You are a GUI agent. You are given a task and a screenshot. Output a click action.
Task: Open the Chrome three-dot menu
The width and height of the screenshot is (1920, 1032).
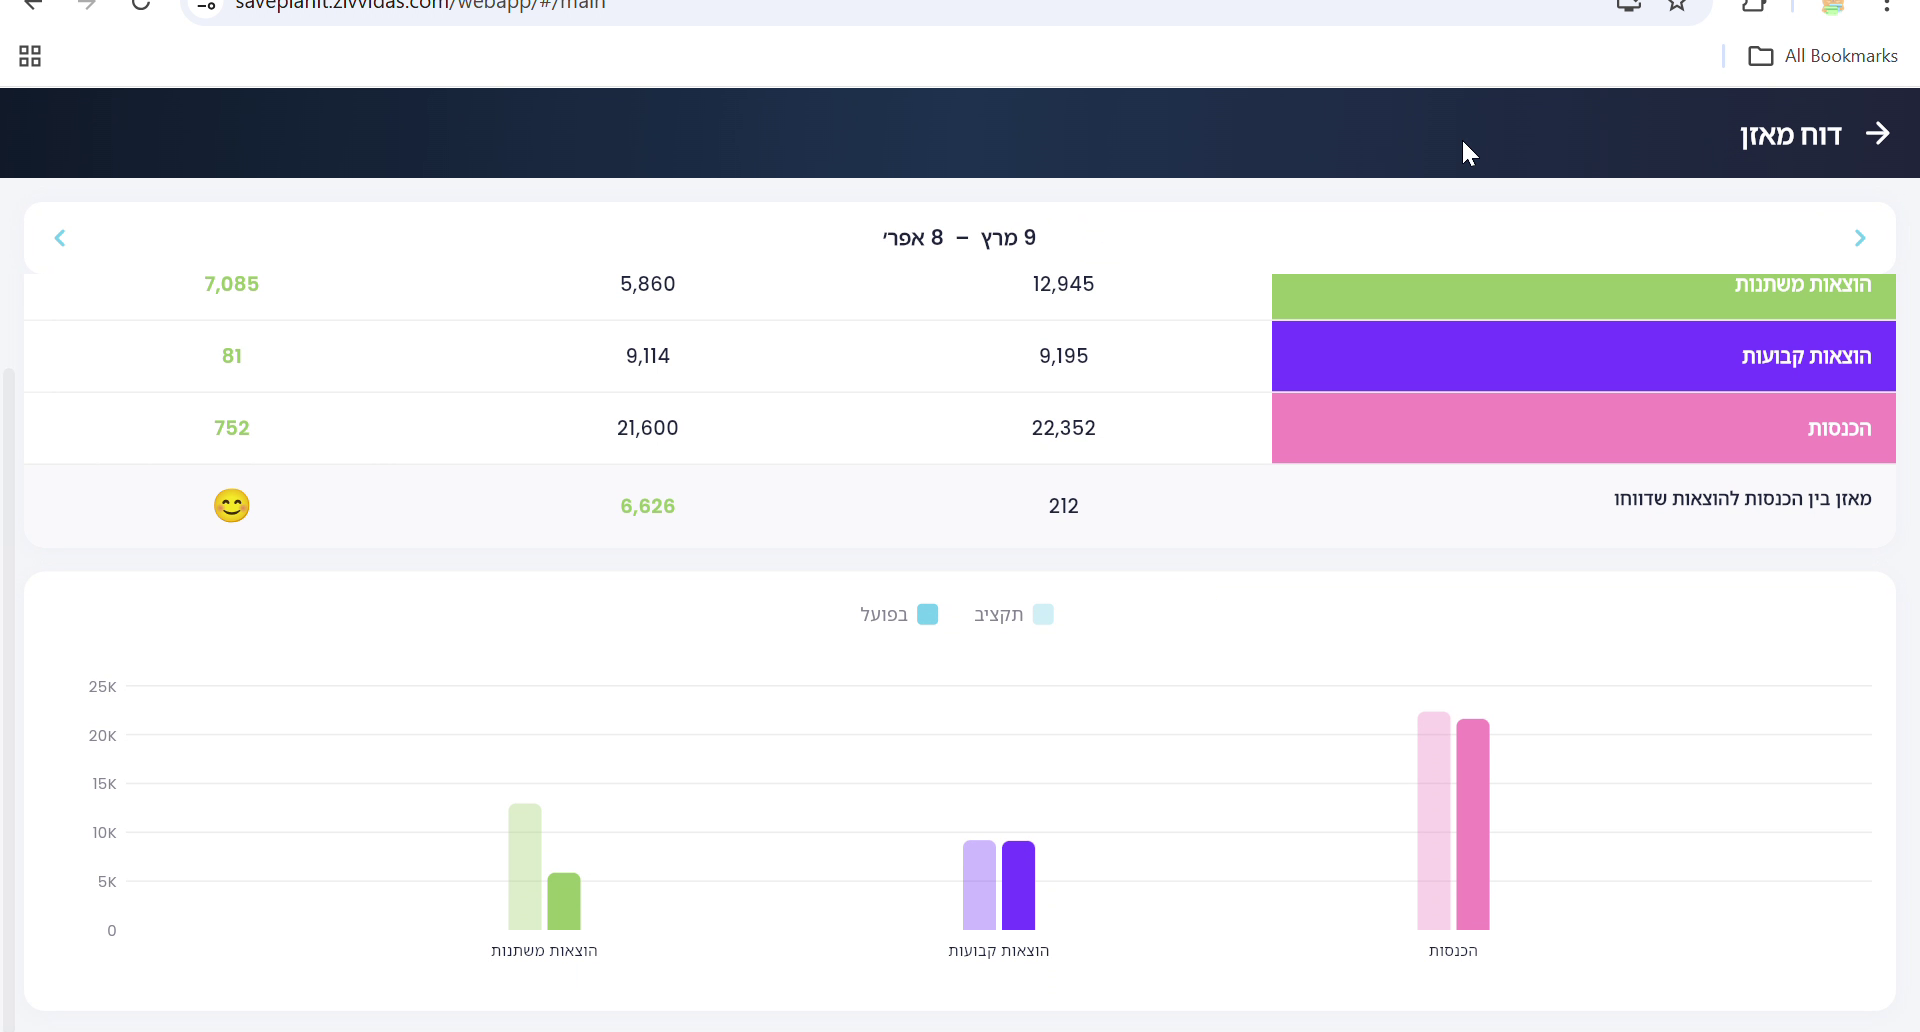point(1886,5)
